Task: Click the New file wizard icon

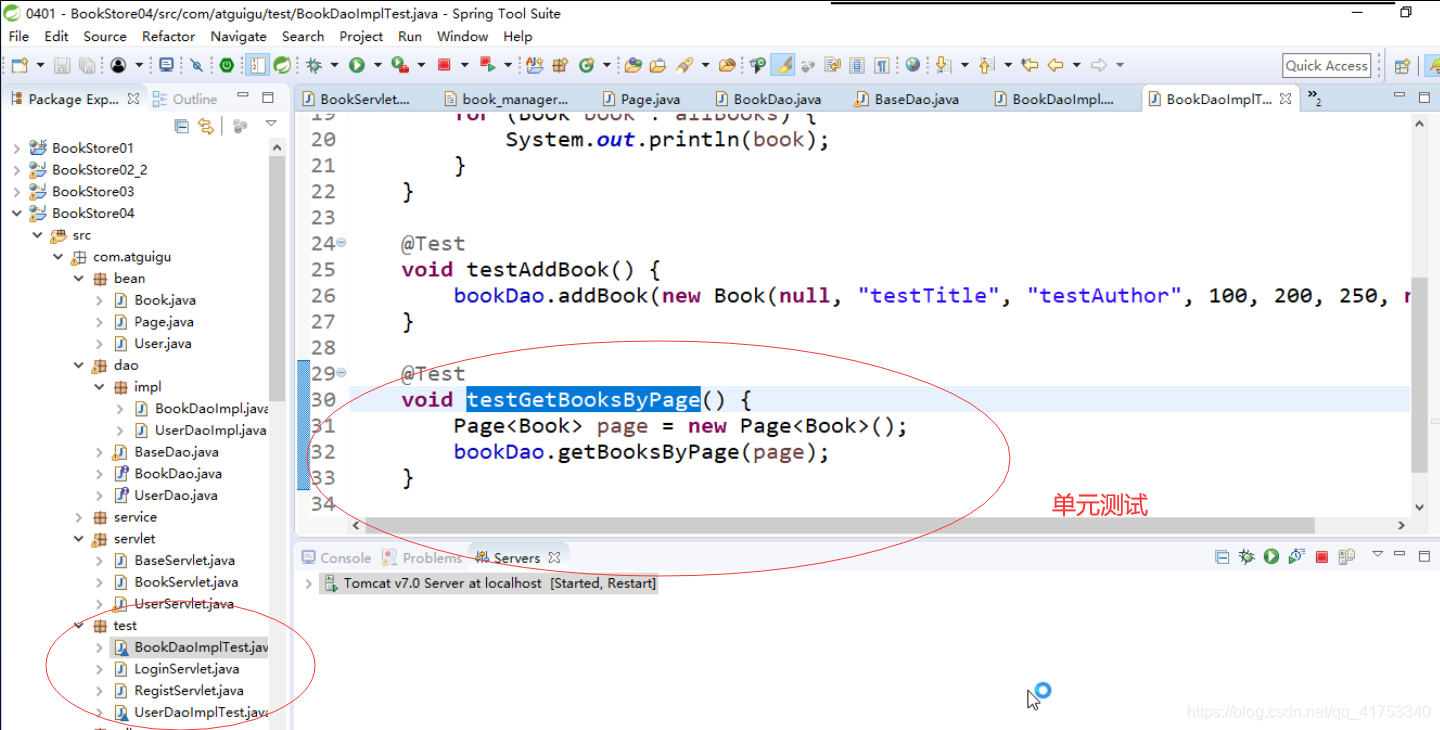Action: (x=19, y=65)
